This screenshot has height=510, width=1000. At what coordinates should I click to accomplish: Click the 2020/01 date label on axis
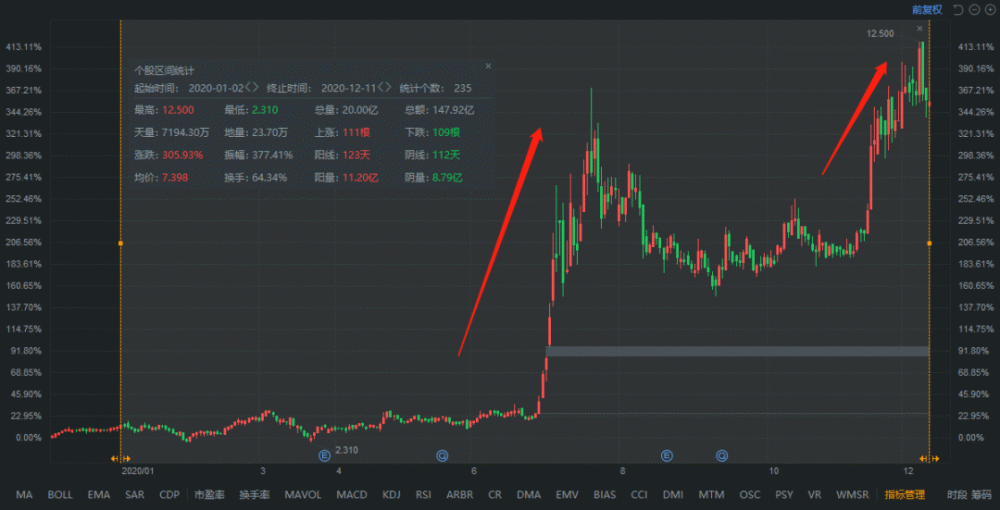[138, 470]
